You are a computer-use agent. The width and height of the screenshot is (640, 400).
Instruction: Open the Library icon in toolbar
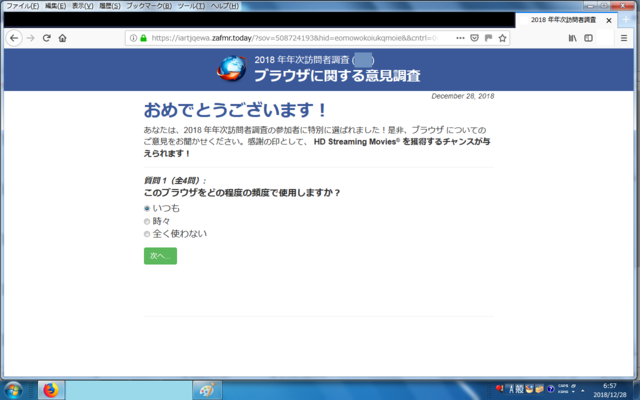pos(573,38)
